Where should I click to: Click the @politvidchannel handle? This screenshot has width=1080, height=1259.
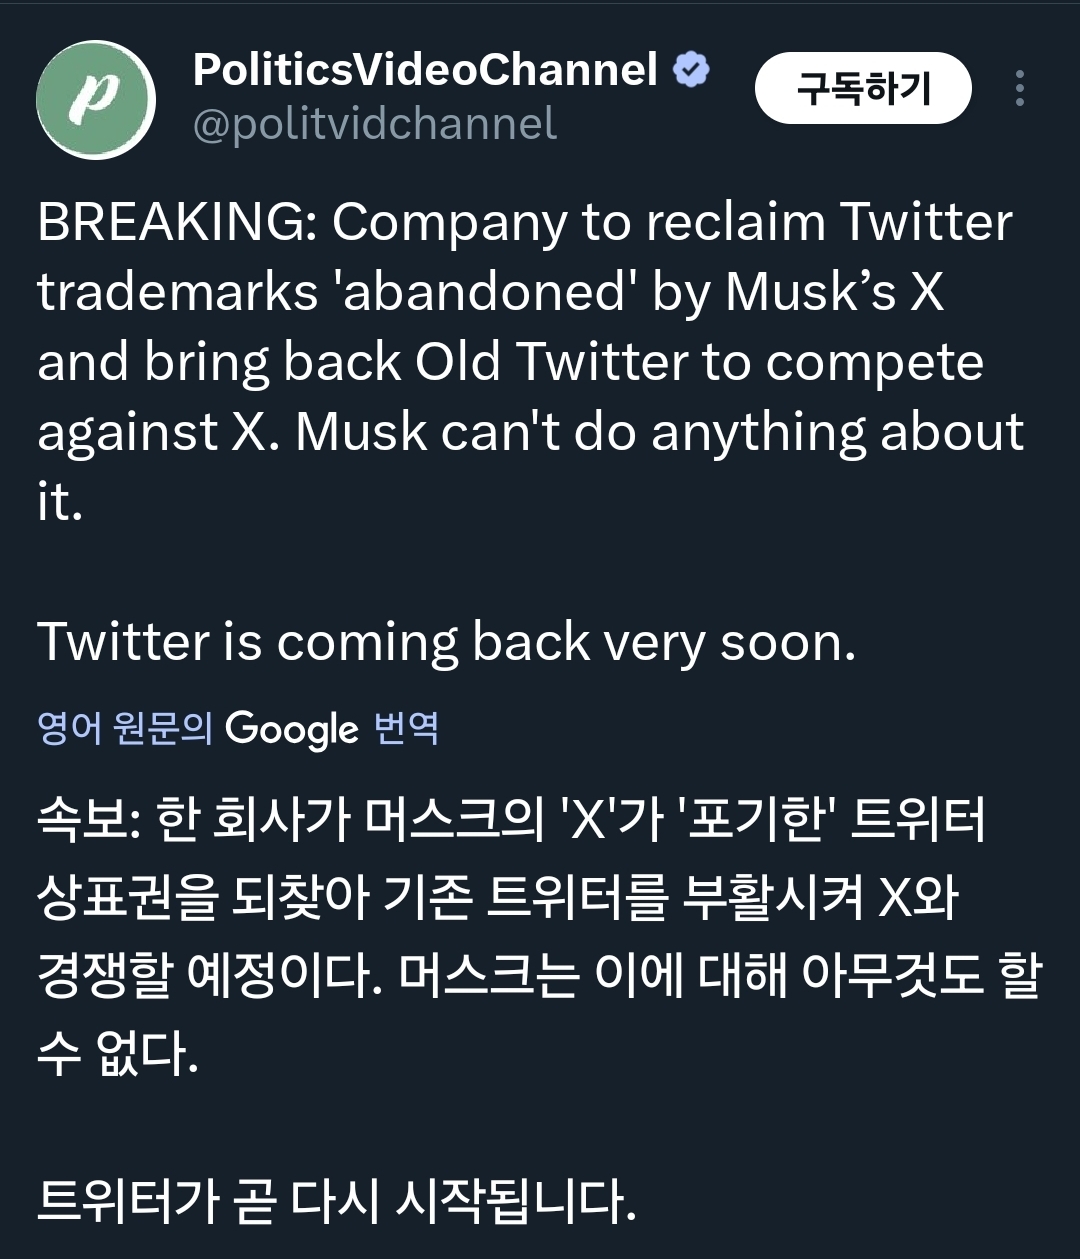click(x=374, y=125)
